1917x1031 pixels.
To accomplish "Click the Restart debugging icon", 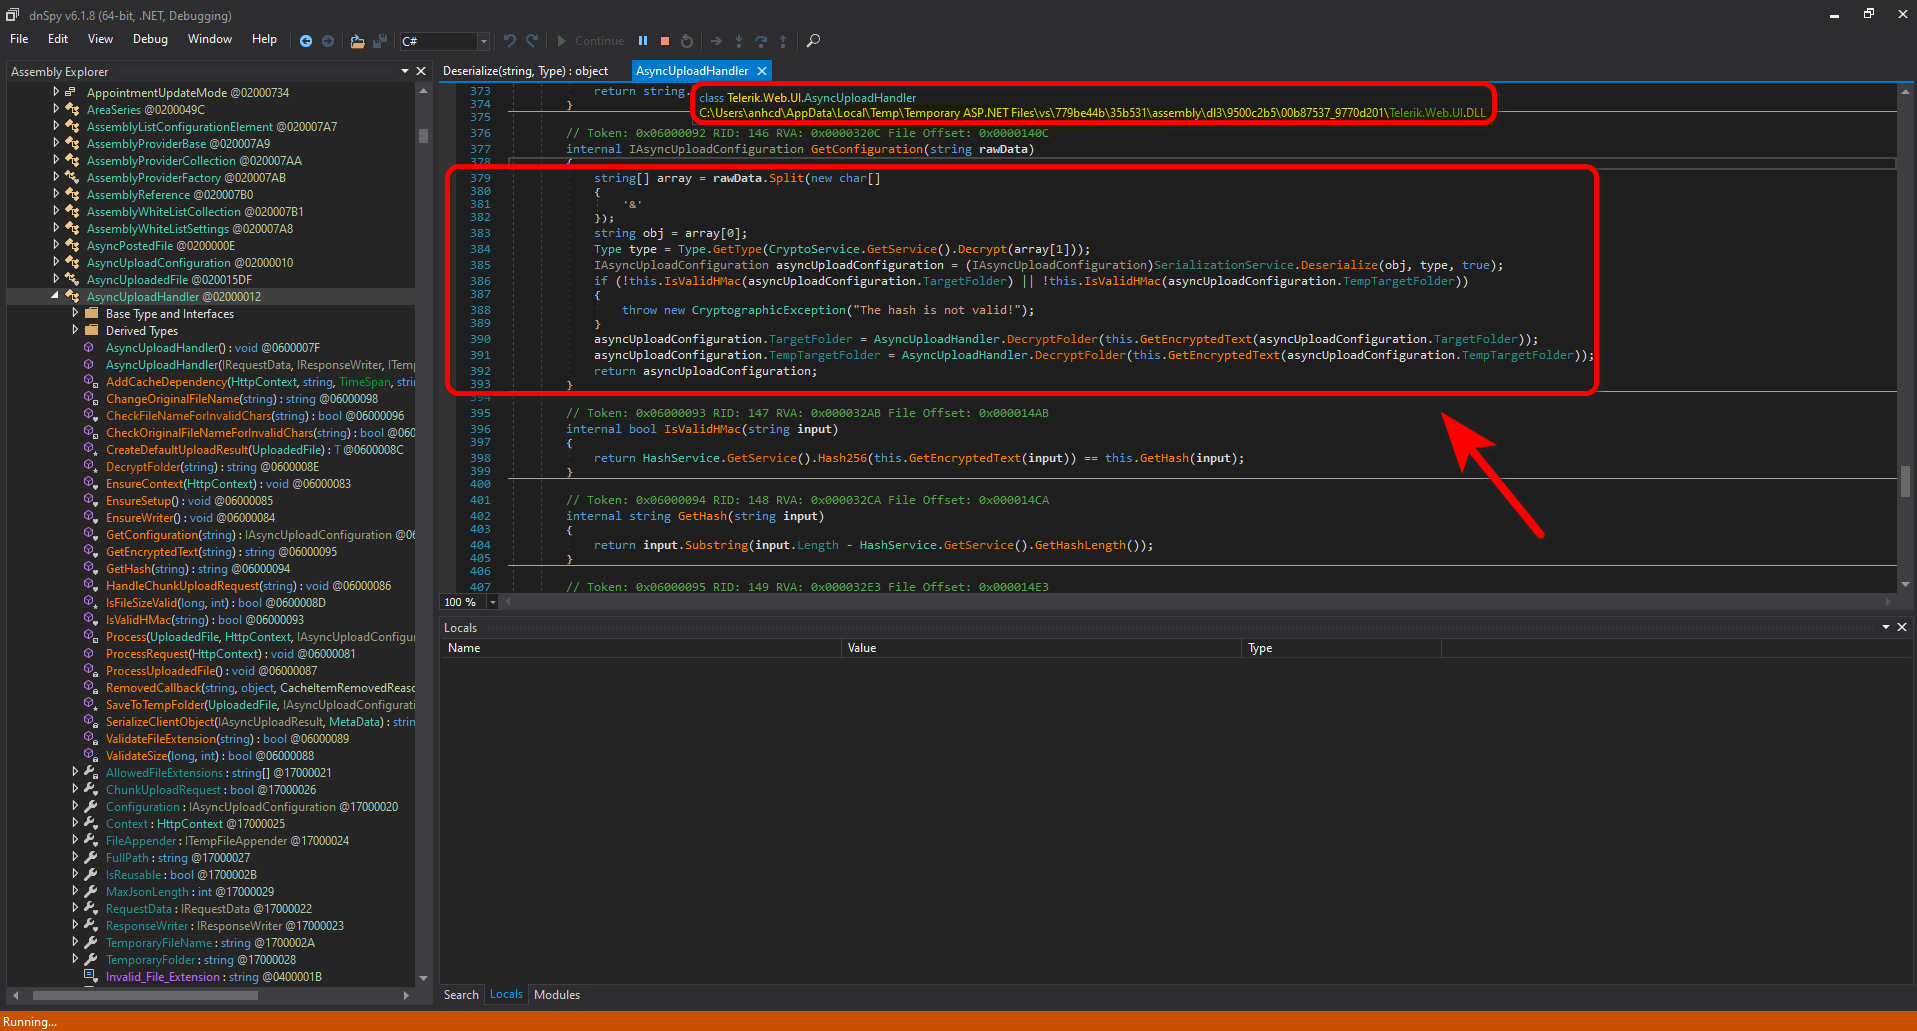I will (x=687, y=41).
